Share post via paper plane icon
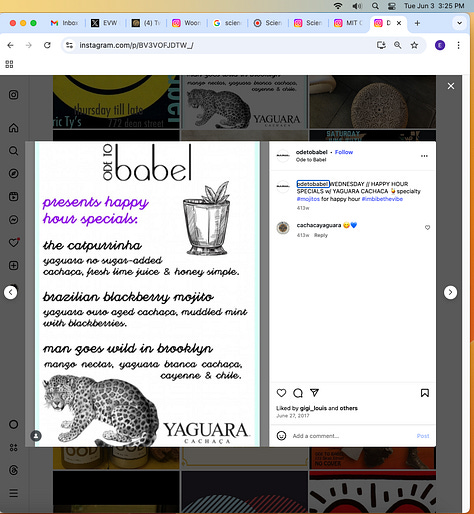Image resolution: width=474 pixels, height=514 pixels. [x=314, y=393]
